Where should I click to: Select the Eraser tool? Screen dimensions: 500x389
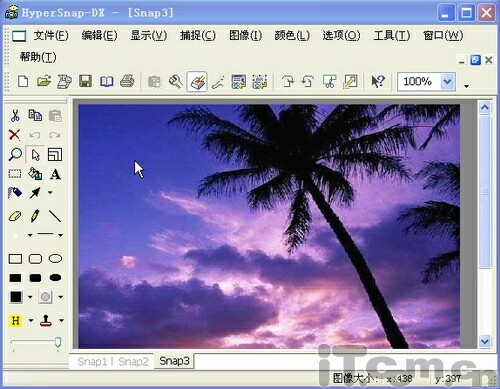point(15,216)
